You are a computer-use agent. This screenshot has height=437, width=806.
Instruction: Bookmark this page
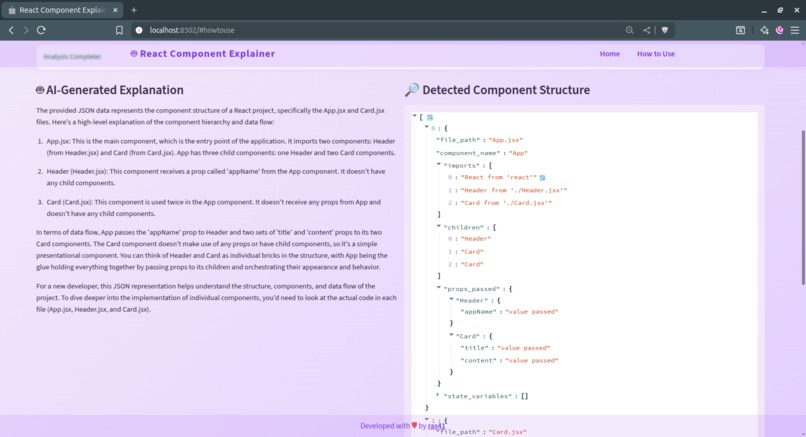[119, 30]
